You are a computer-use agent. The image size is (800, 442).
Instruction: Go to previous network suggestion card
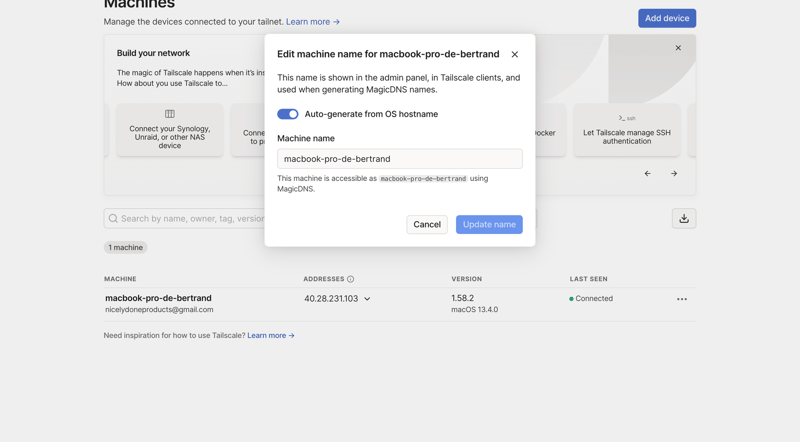coord(647,174)
